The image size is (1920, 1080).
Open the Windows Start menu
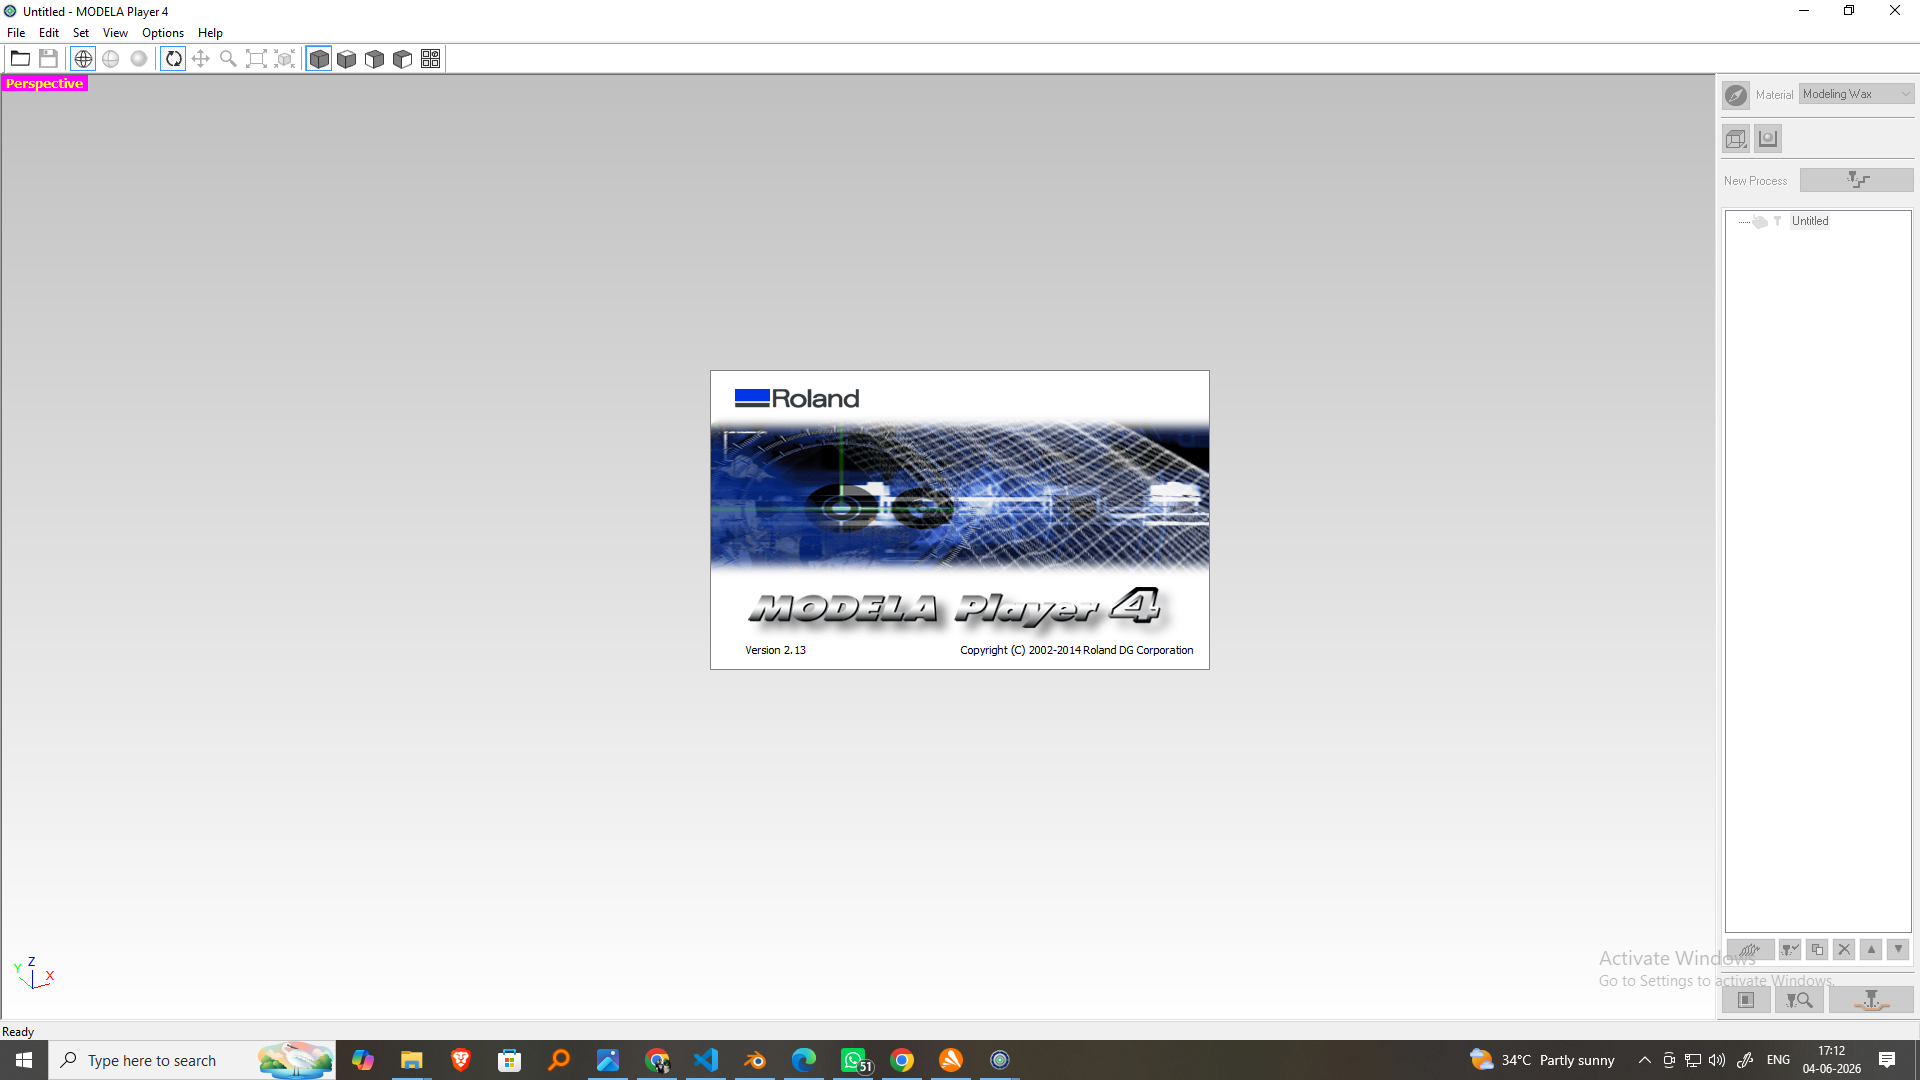24,1060
